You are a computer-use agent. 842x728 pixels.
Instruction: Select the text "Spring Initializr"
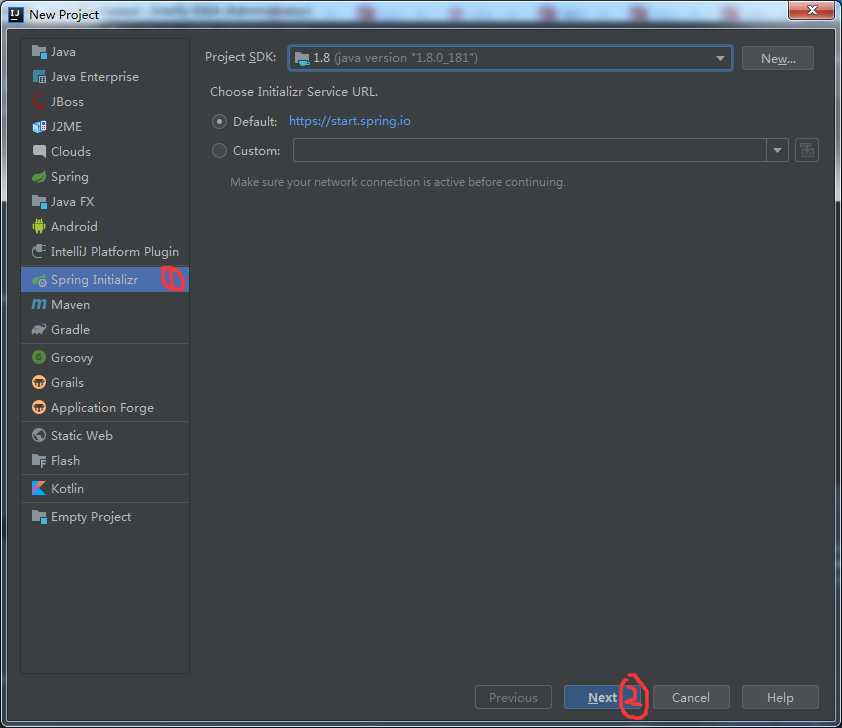pyautogui.click(x=94, y=280)
